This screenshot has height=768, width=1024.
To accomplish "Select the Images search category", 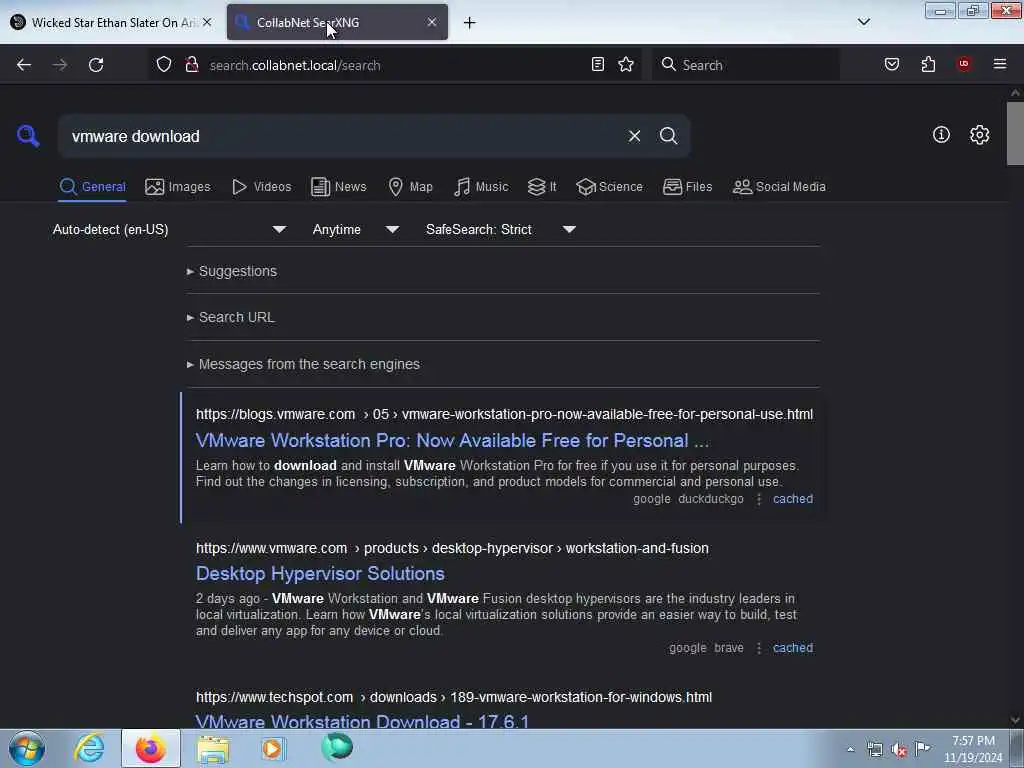I will pos(178,187).
